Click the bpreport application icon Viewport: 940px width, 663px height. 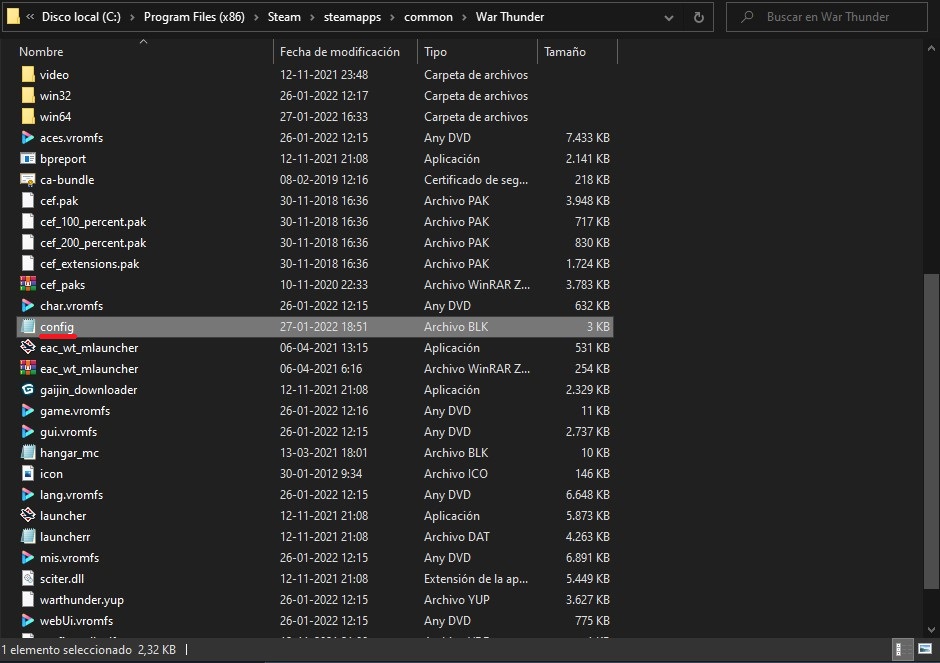point(28,159)
